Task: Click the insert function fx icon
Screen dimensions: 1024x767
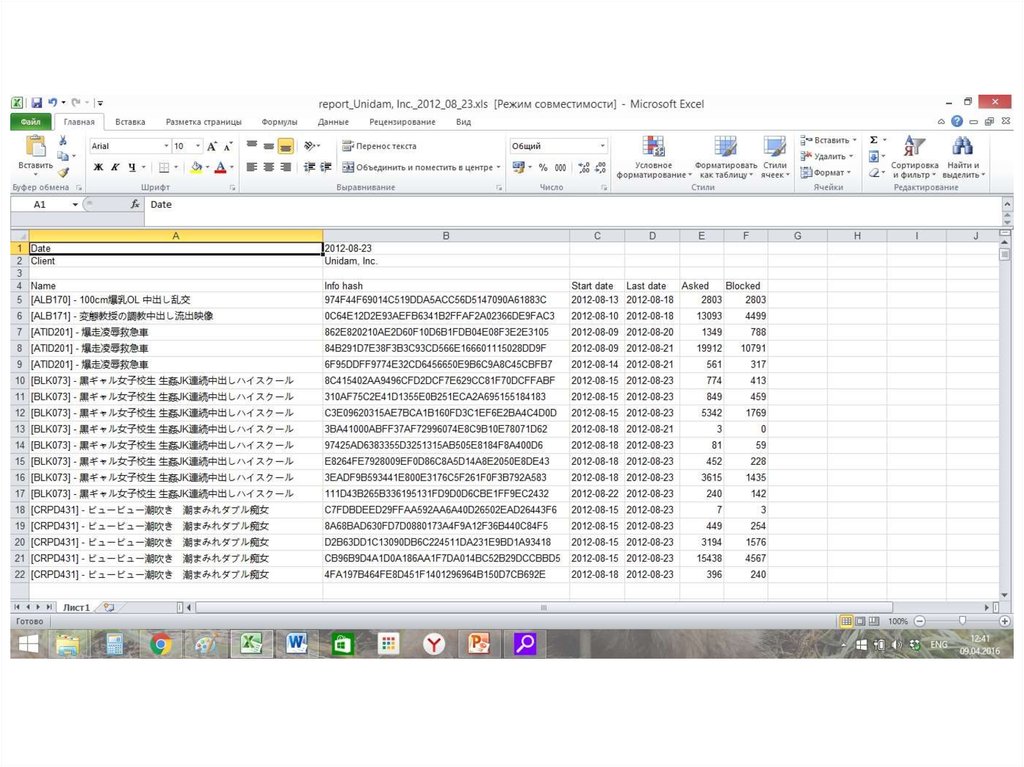Action: [135, 204]
